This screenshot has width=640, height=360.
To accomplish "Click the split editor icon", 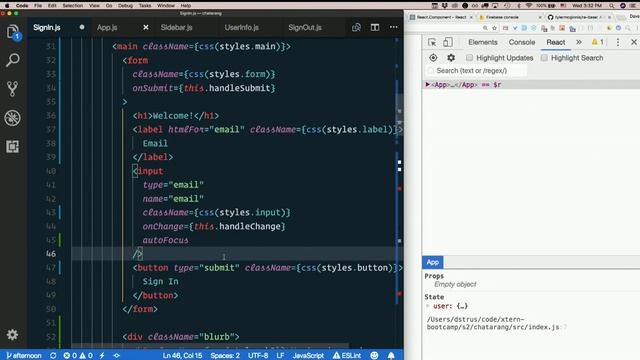I will click(x=375, y=27).
